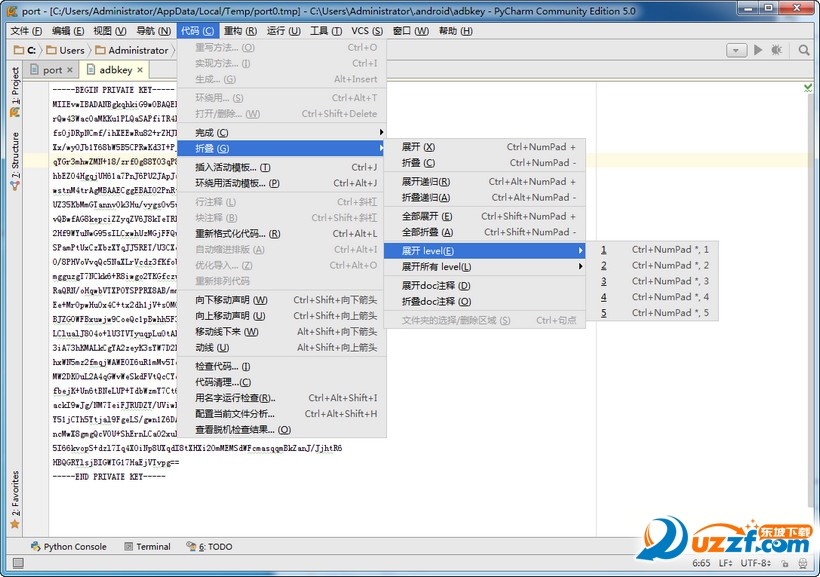This screenshot has height=577, width=820.
Task: Select the 折叠 (G) submenu entry
Action: (282, 148)
